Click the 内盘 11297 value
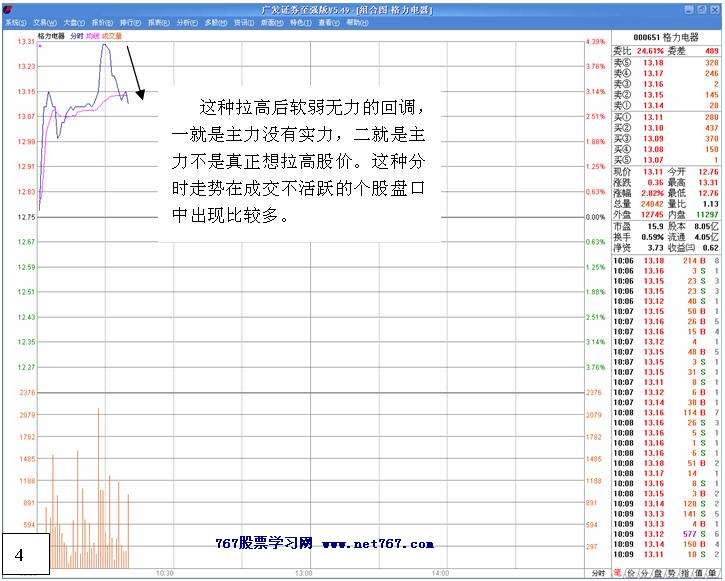Viewport: 725px width, 581px height. [x=707, y=214]
